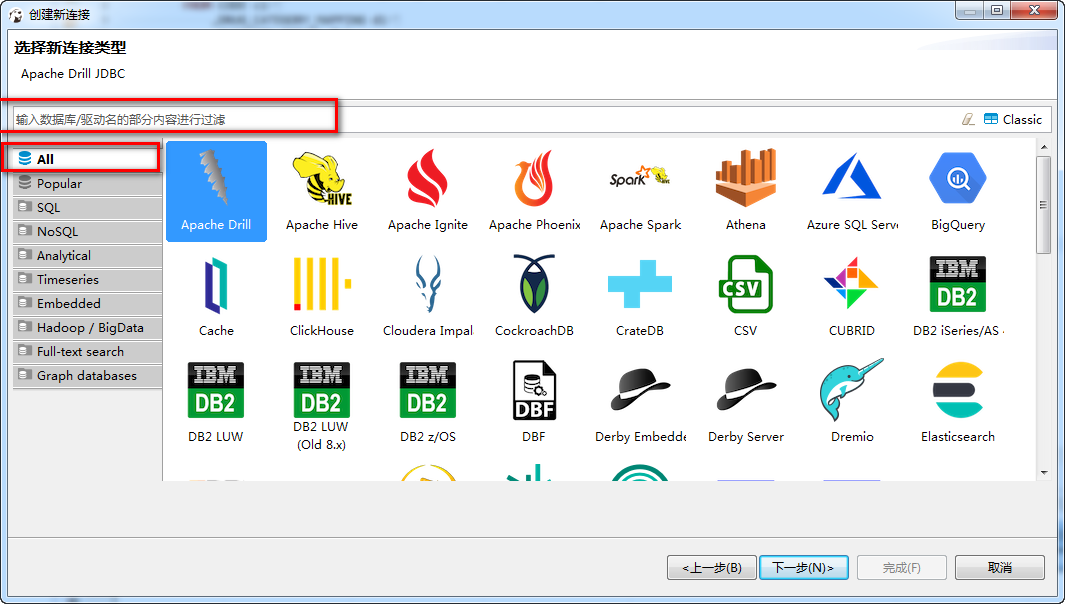Select DB2 iSeries/AS driver
The height and width of the screenshot is (604, 1065).
pyautogui.click(x=958, y=297)
